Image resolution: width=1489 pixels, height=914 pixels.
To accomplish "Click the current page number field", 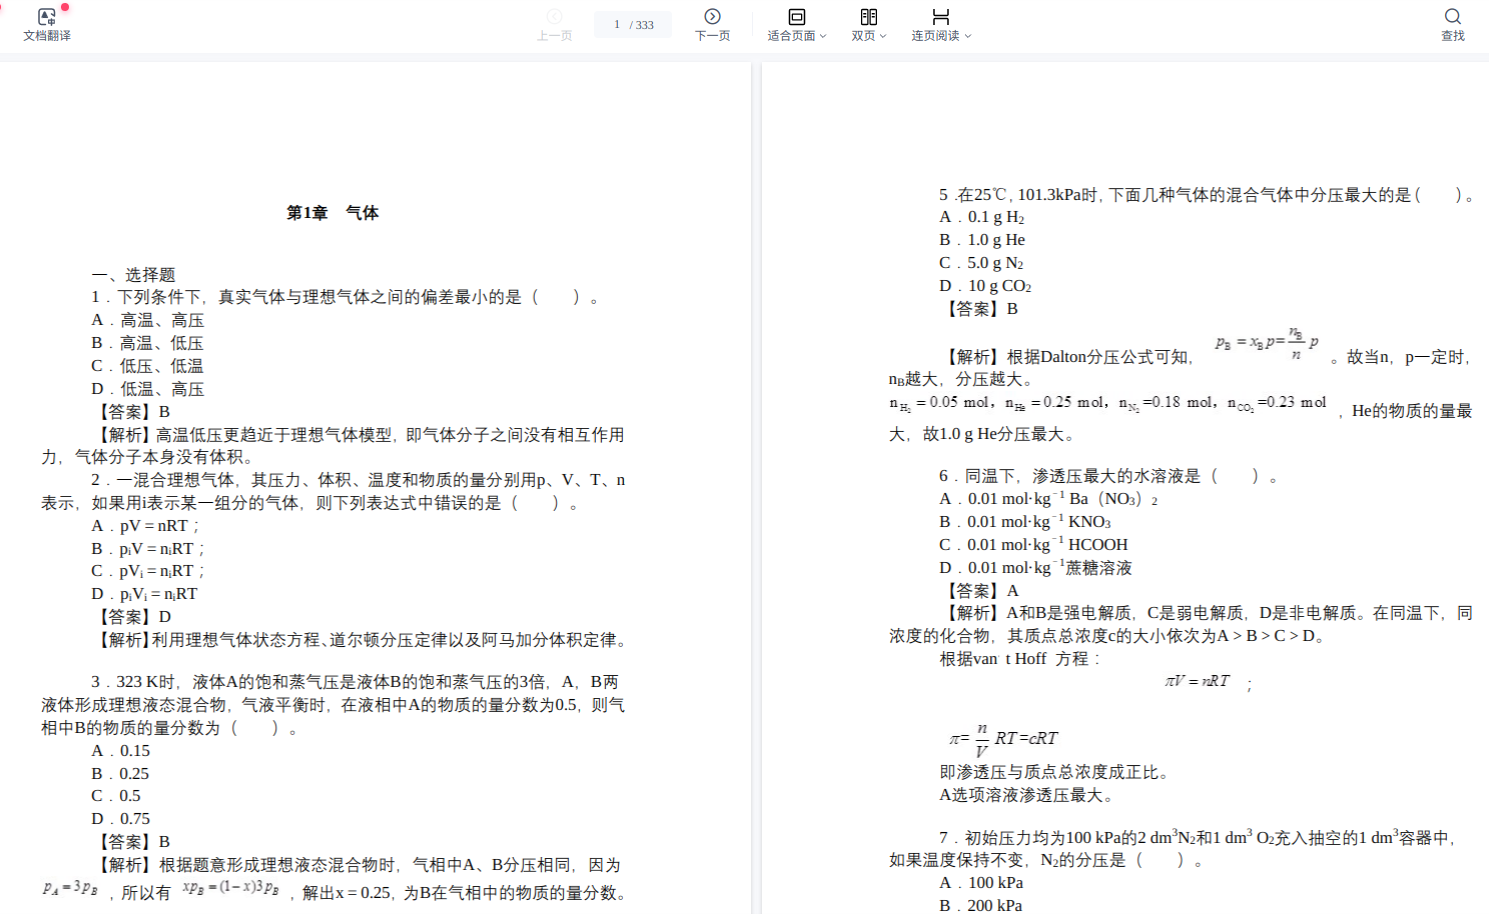I will click(x=616, y=24).
